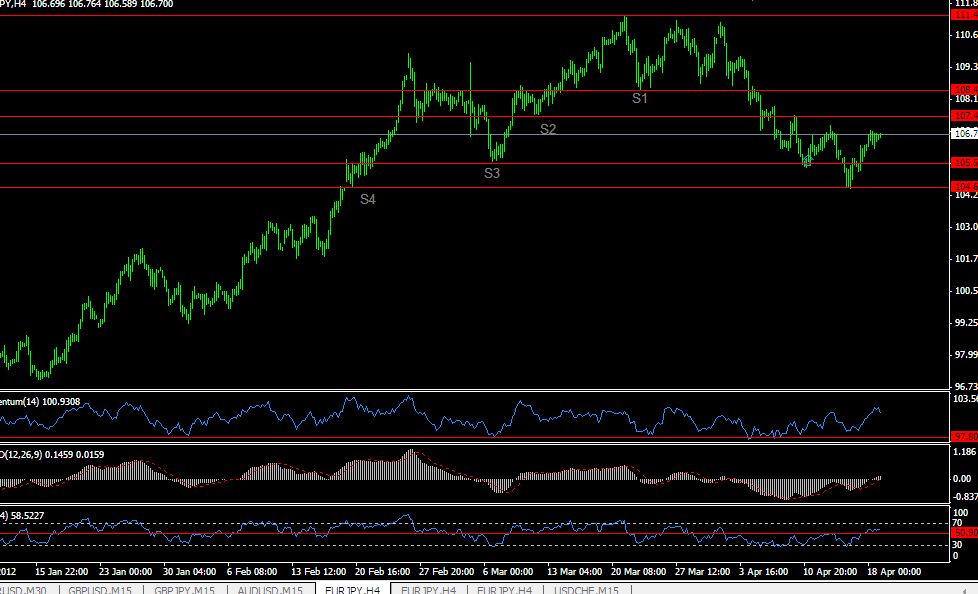Switch to the GBPUSD,M15 chart tab
The image size is (978, 594).
point(100,589)
